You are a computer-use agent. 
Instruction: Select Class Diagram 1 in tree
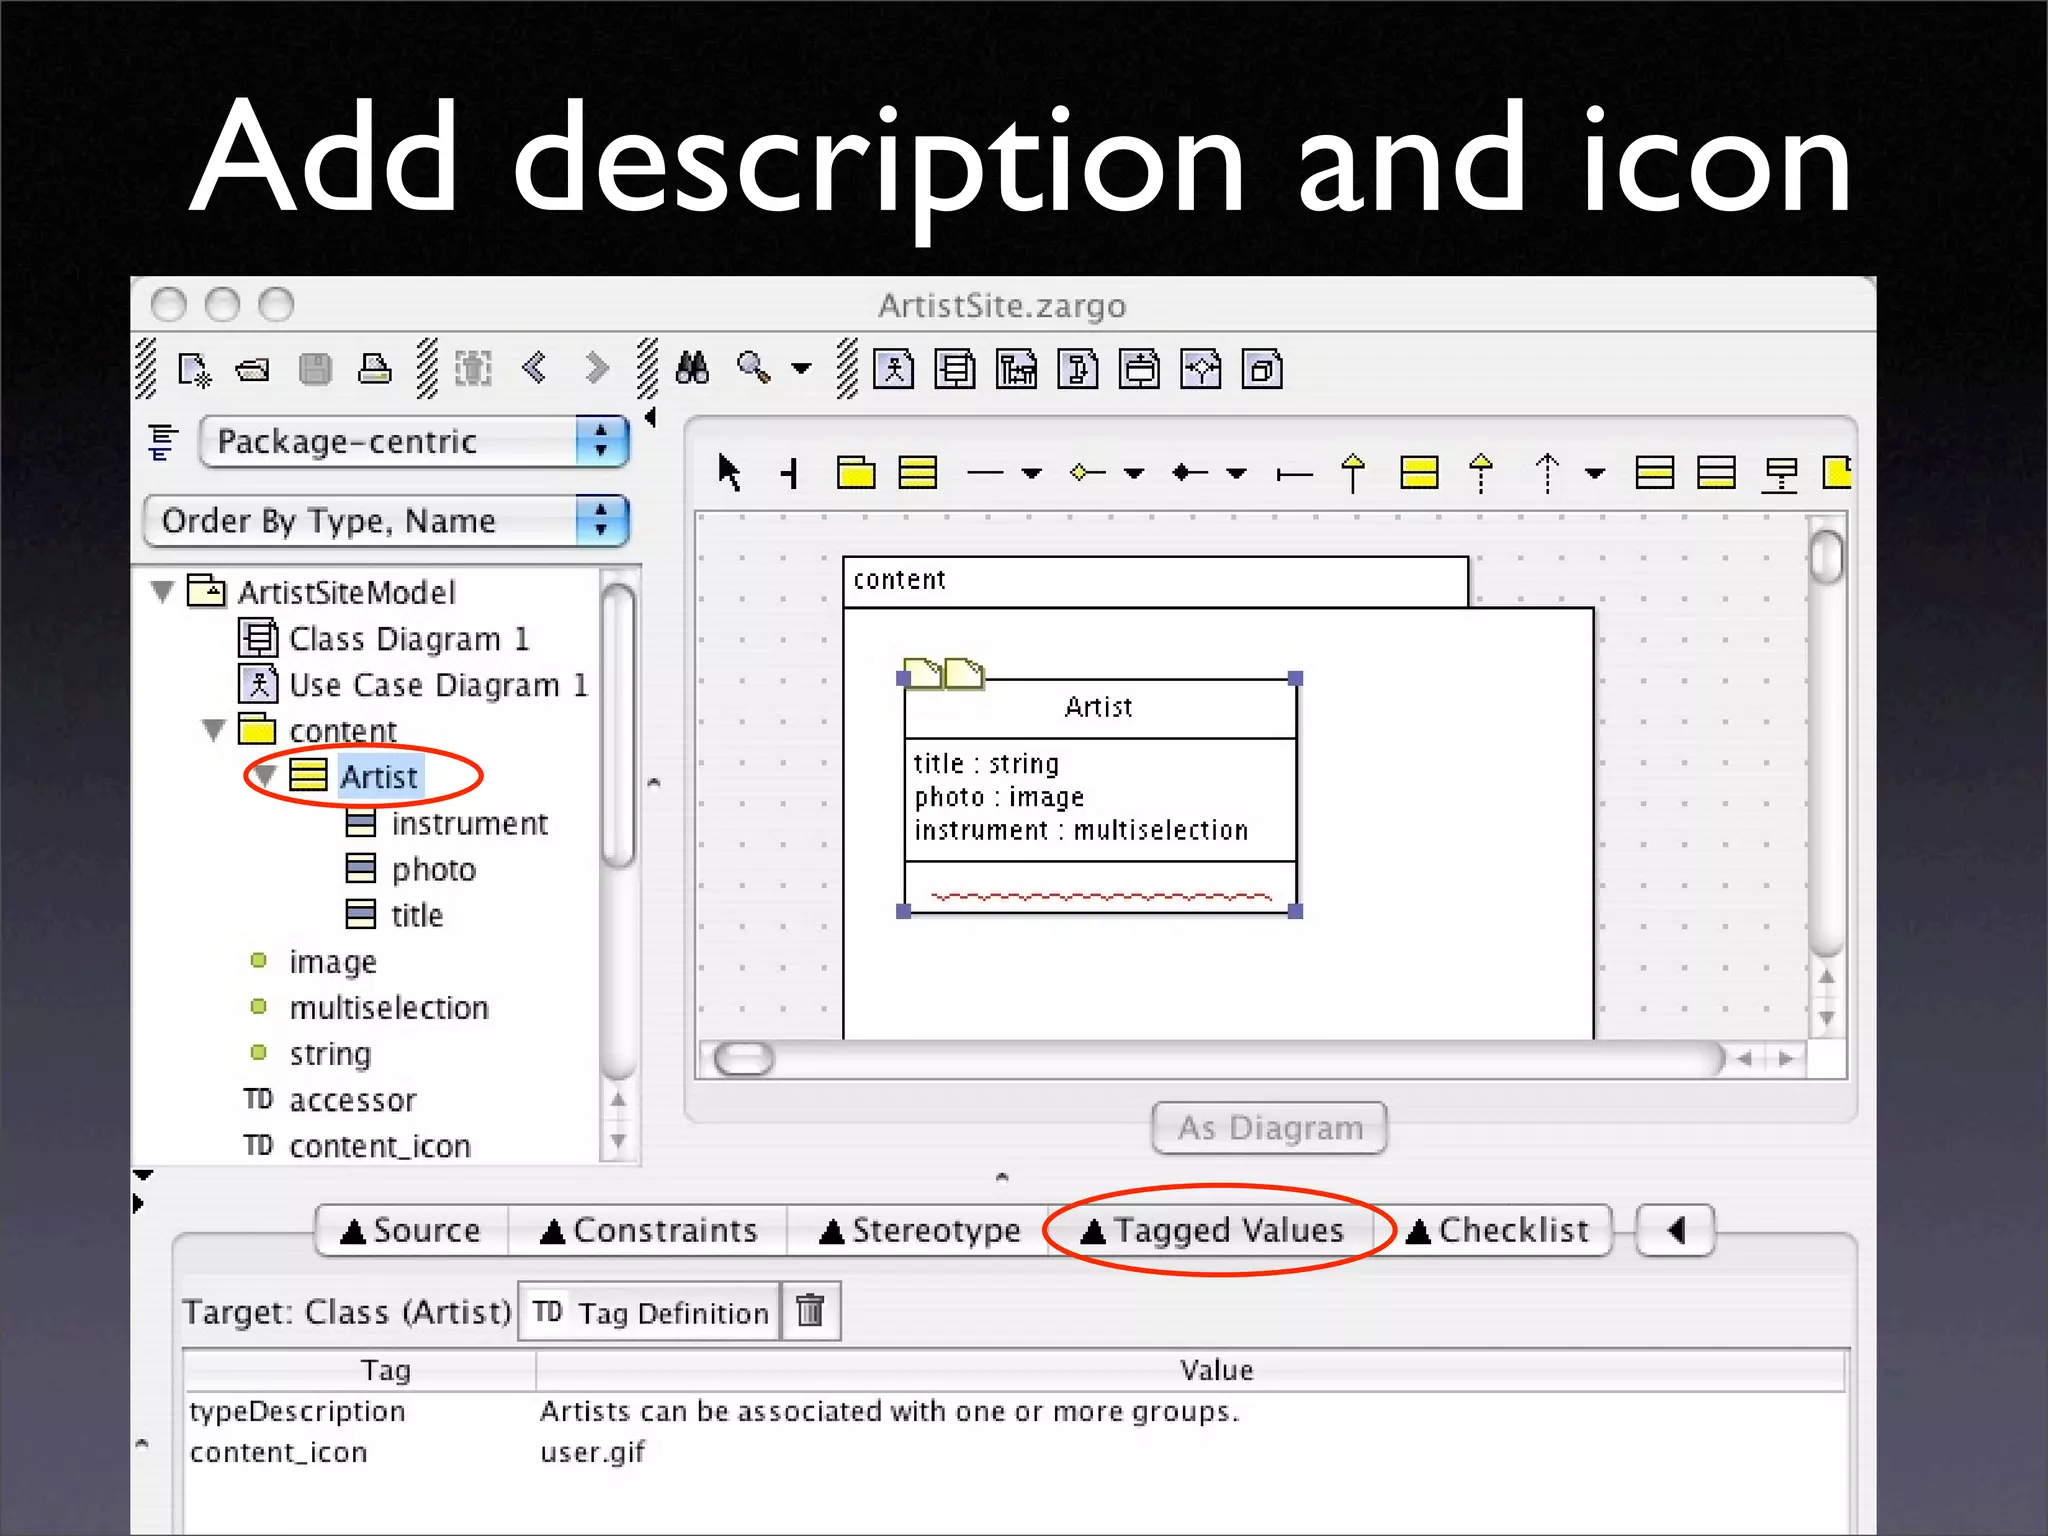pyautogui.click(x=408, y=638)
